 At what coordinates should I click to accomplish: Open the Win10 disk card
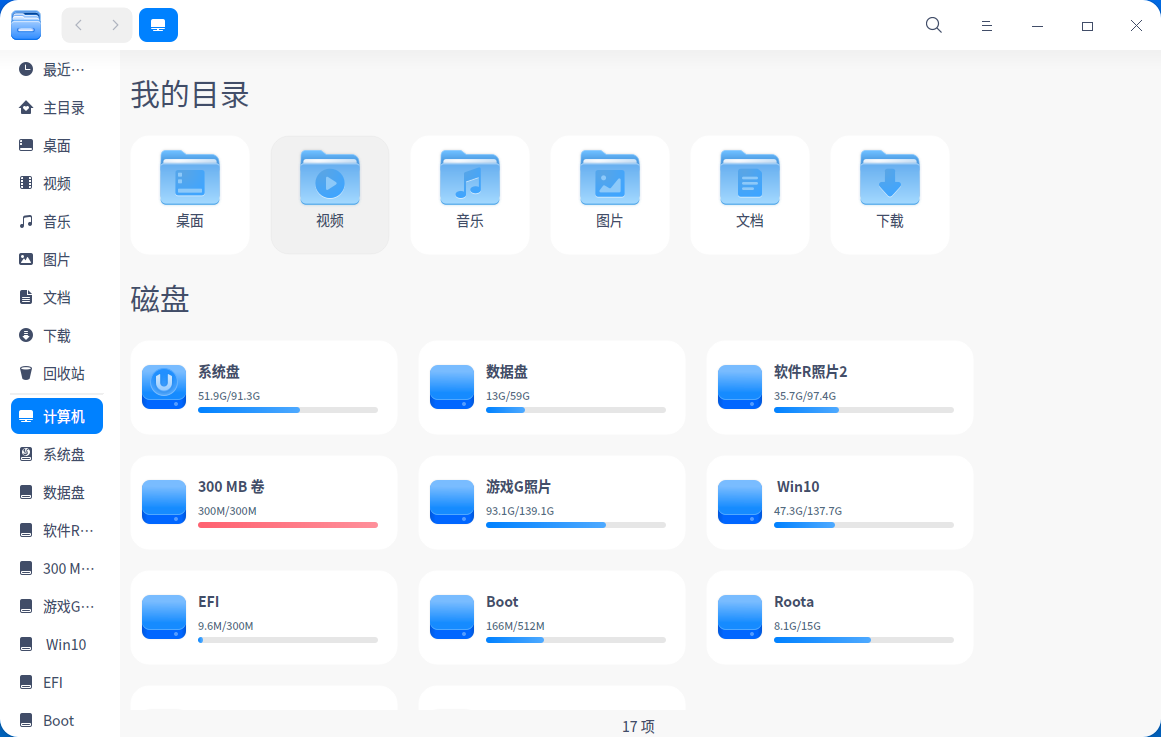[838, 502]
